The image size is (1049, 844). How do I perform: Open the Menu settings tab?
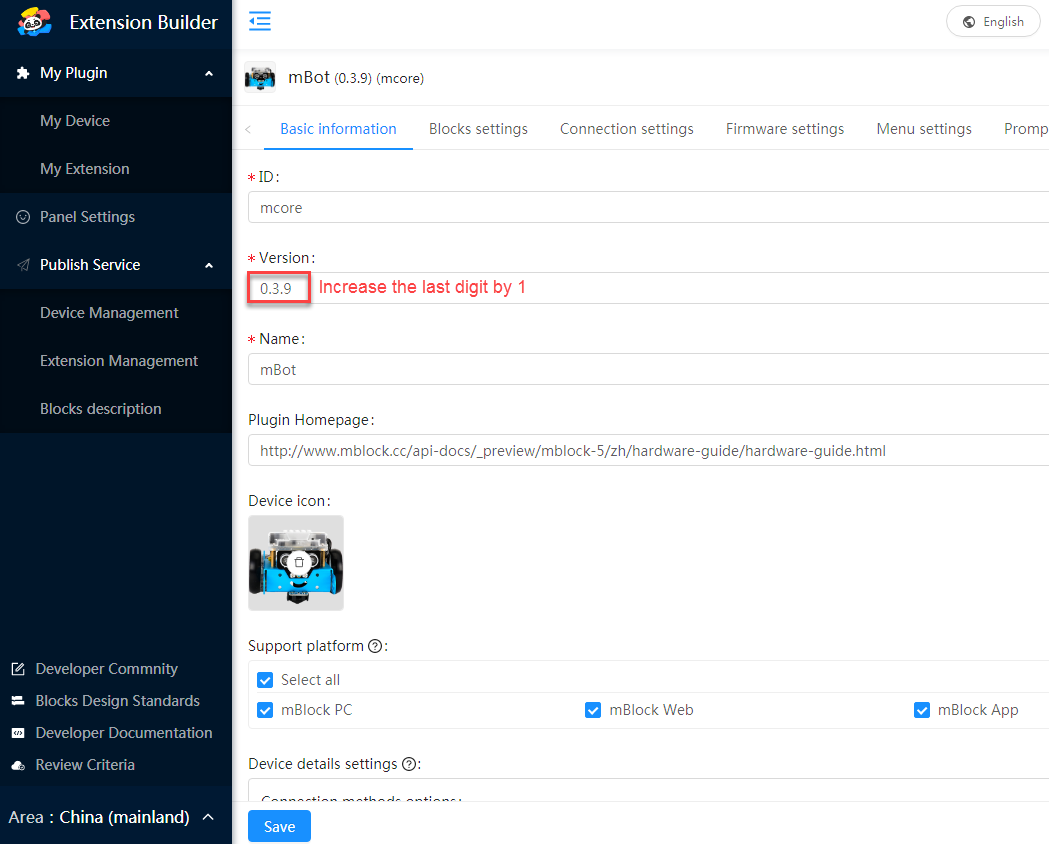924,129
